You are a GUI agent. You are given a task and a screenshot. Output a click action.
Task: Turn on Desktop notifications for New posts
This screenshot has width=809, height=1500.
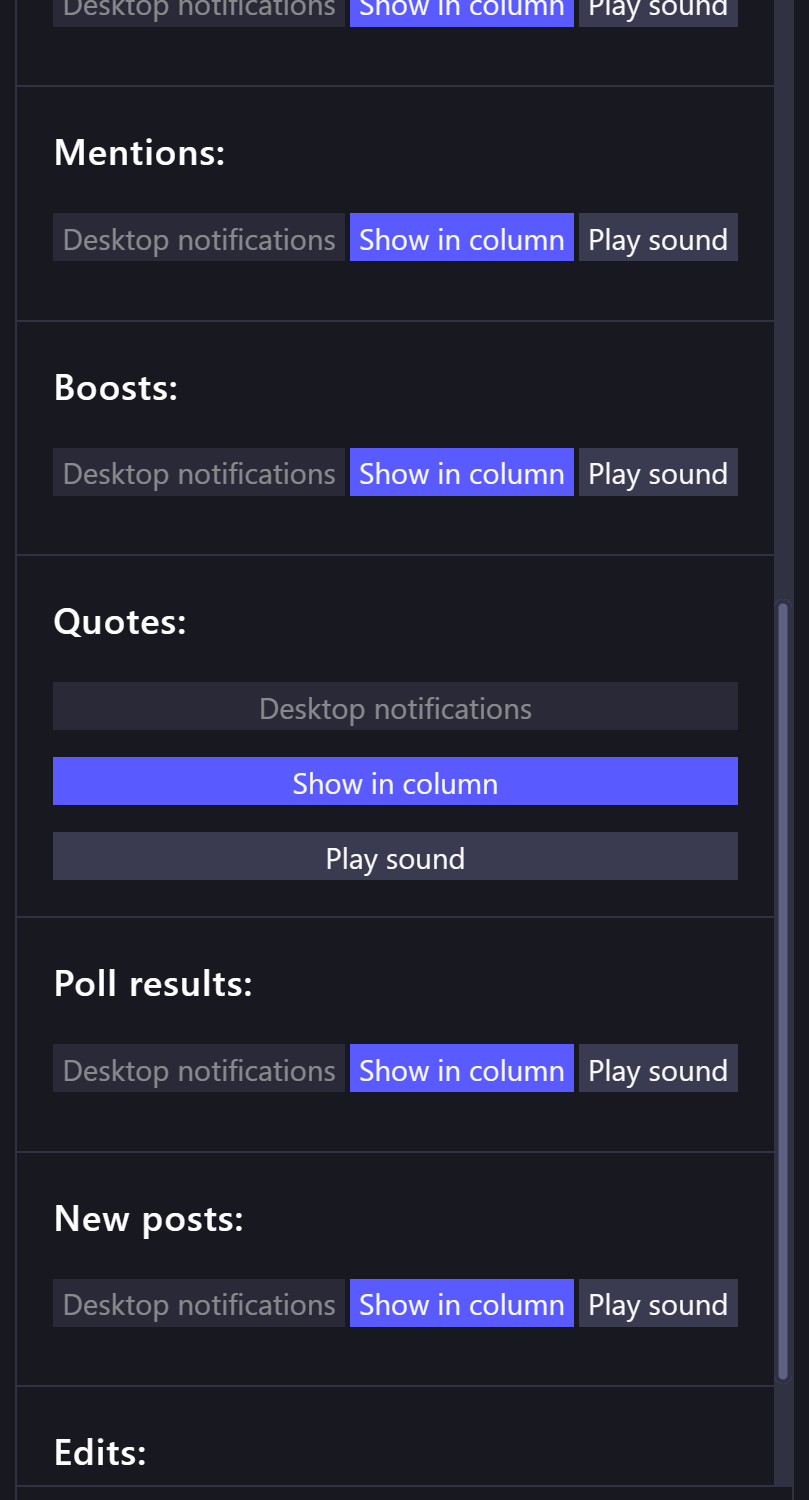tap(199, 1303)
